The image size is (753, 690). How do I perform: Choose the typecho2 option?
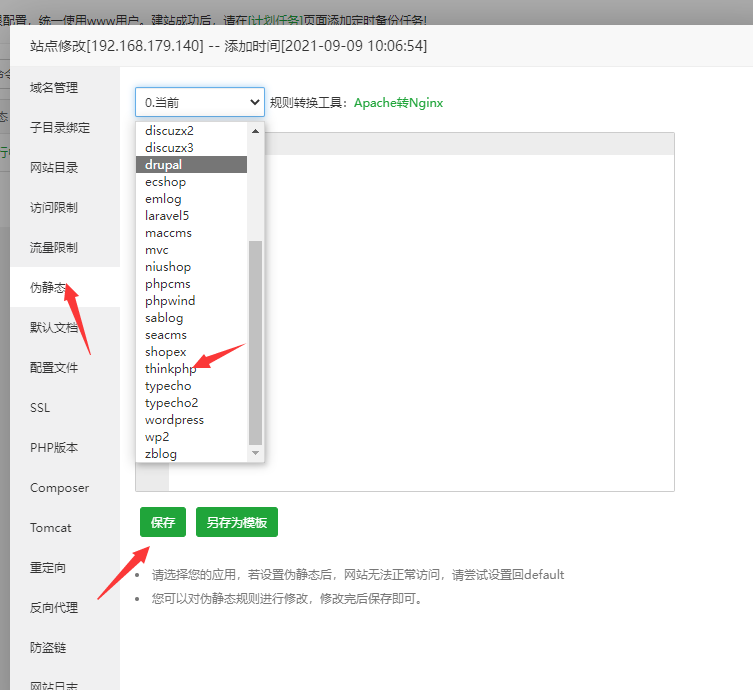[192, 403]
